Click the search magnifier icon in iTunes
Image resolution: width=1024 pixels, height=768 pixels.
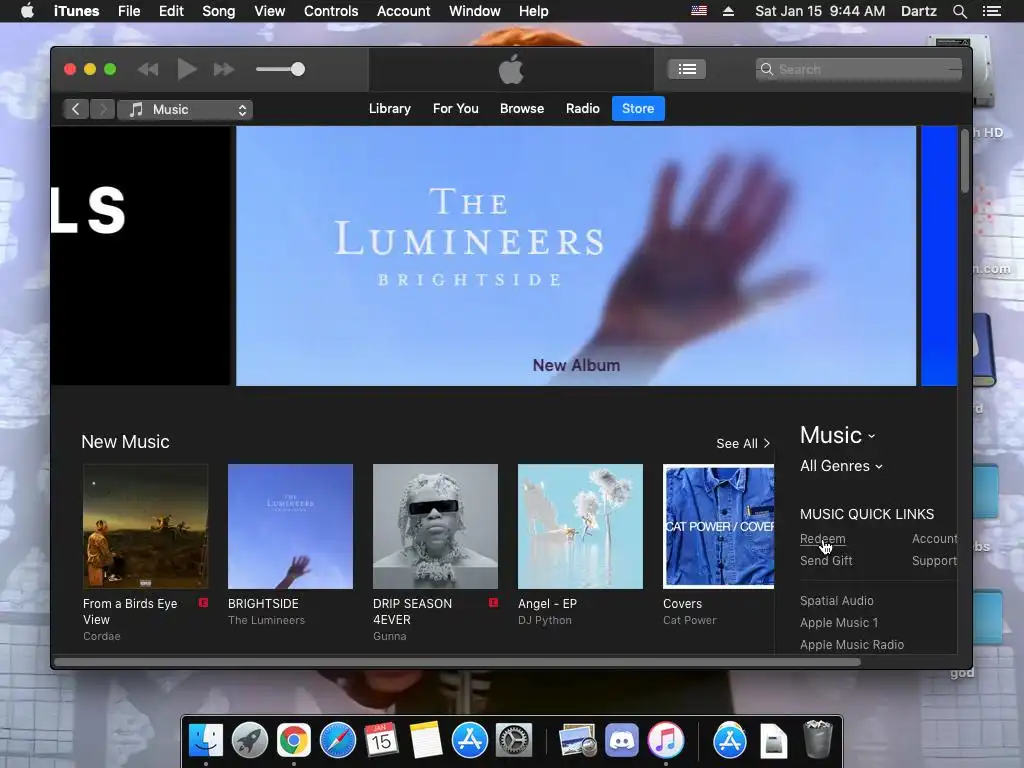click(x=767, y=69)
